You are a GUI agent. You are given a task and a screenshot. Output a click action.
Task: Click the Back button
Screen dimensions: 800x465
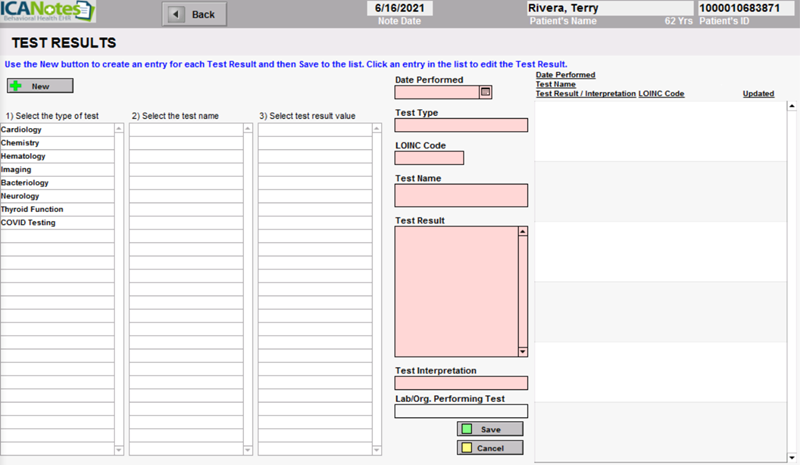point(193,14)
